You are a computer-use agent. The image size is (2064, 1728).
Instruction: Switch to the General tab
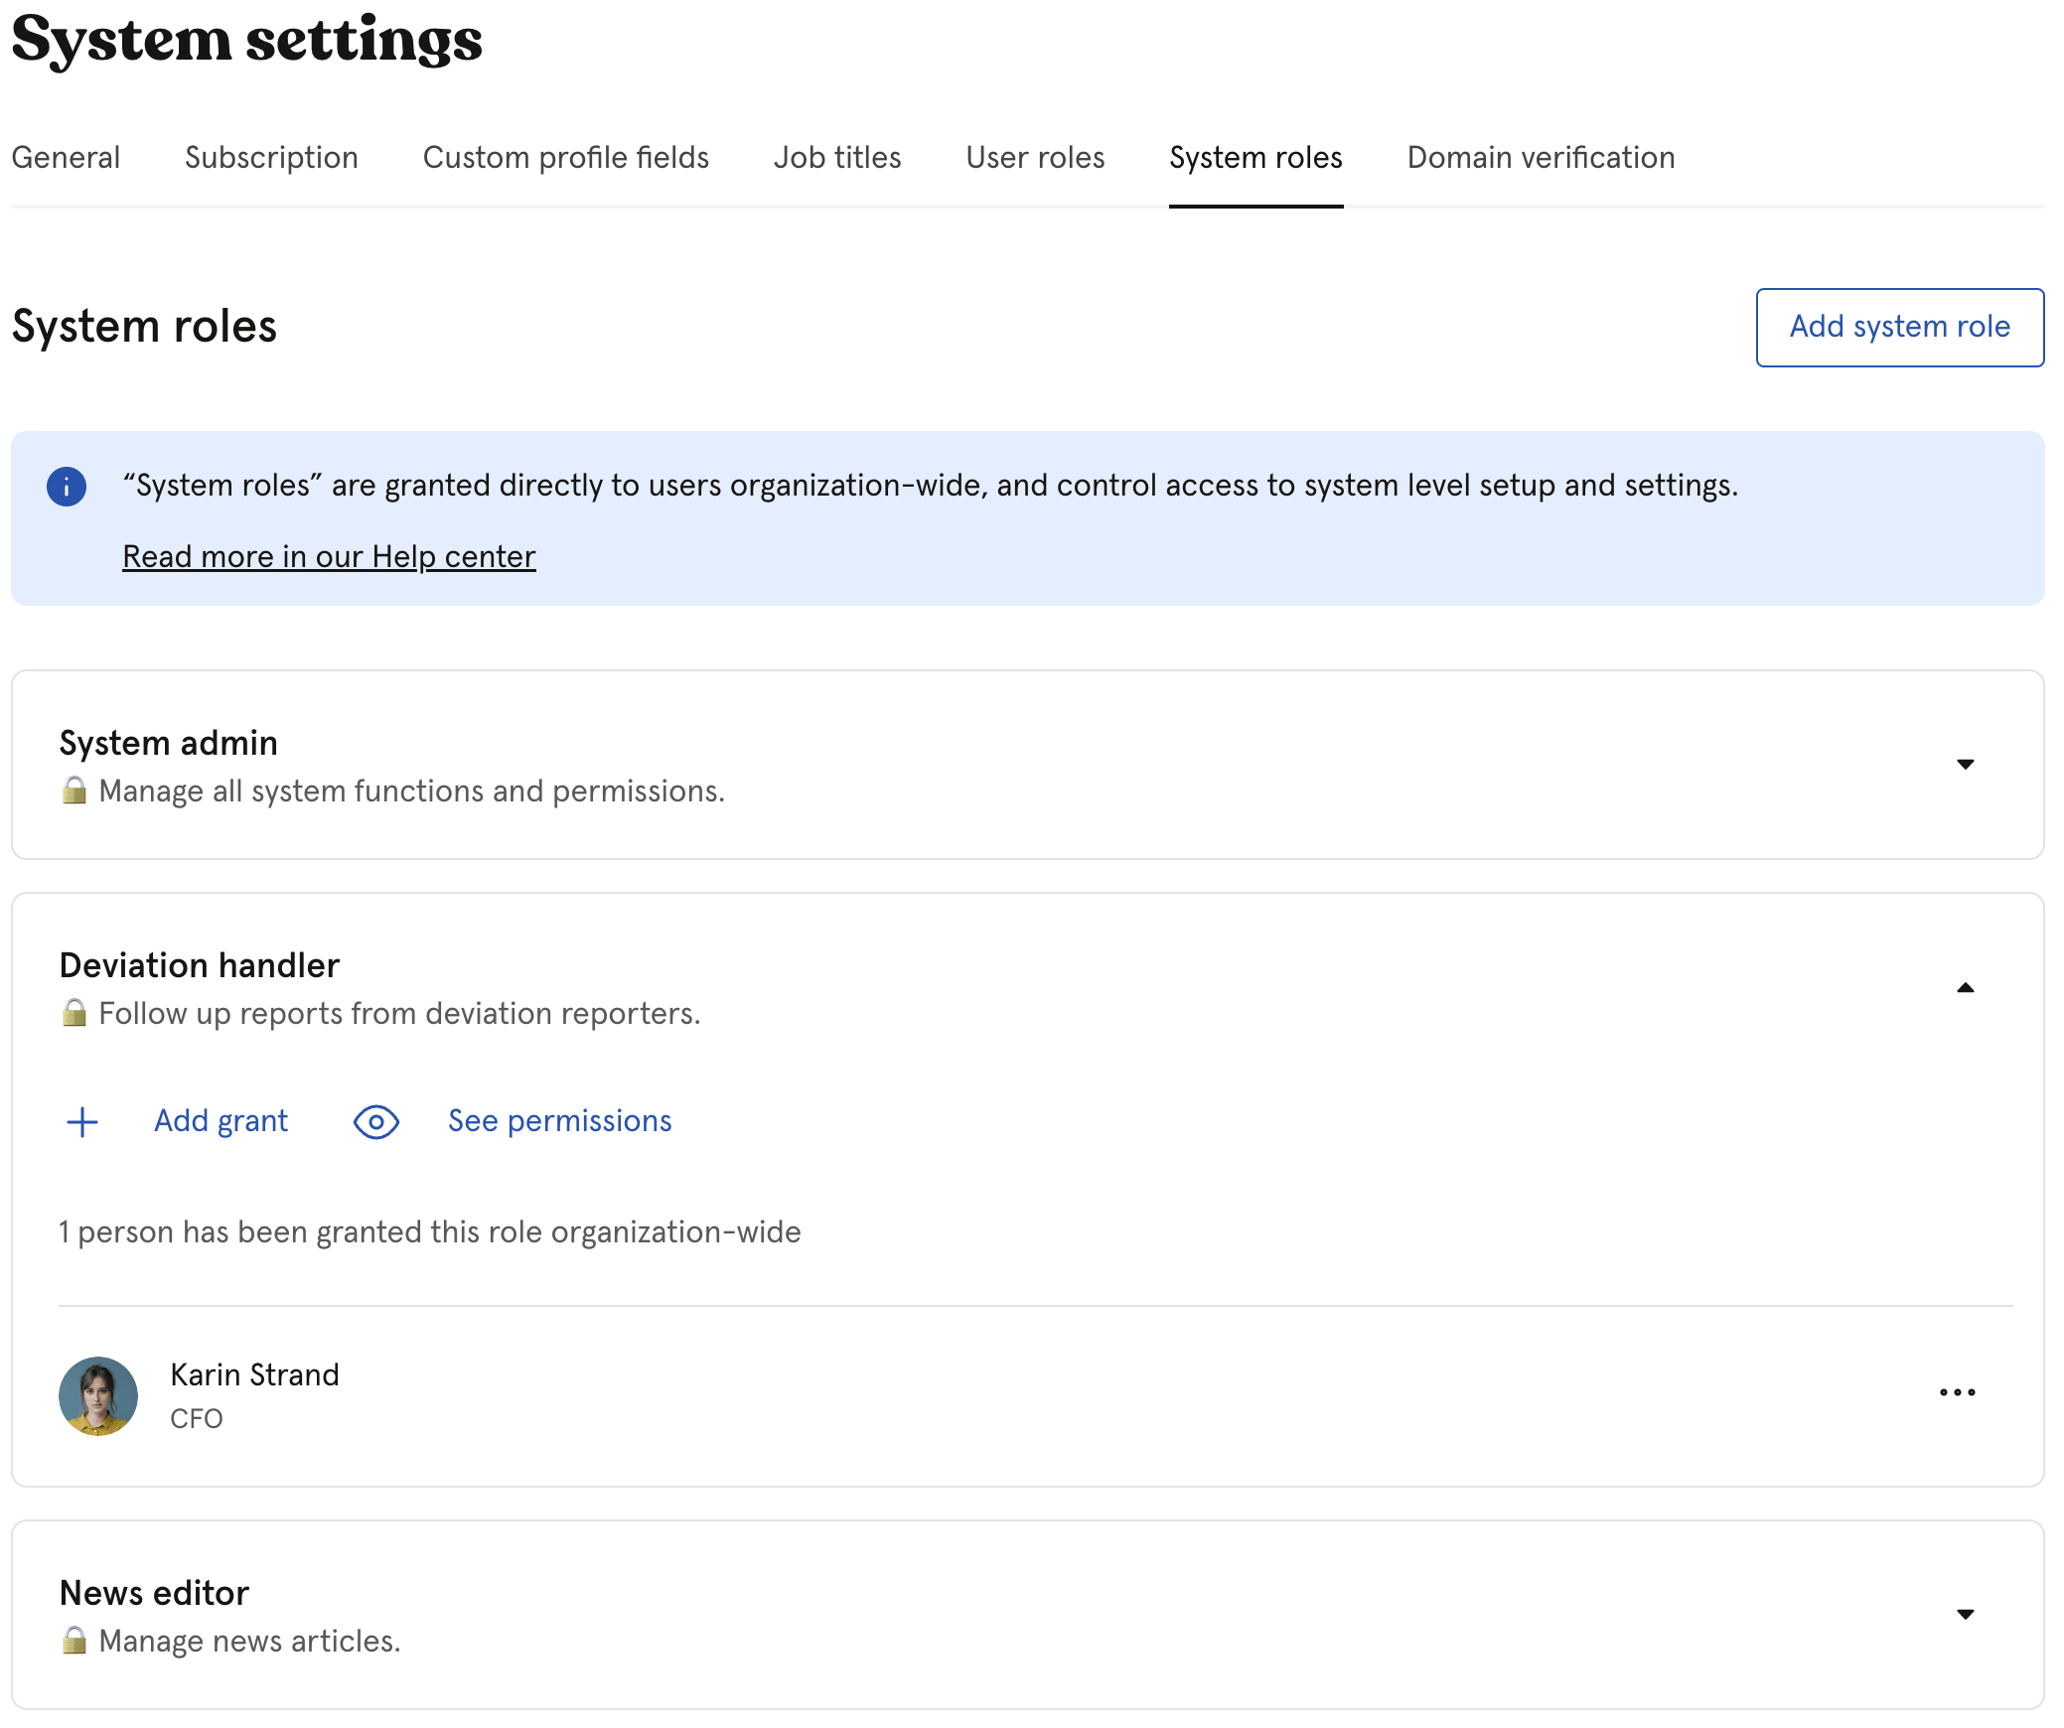click(66, 158)
